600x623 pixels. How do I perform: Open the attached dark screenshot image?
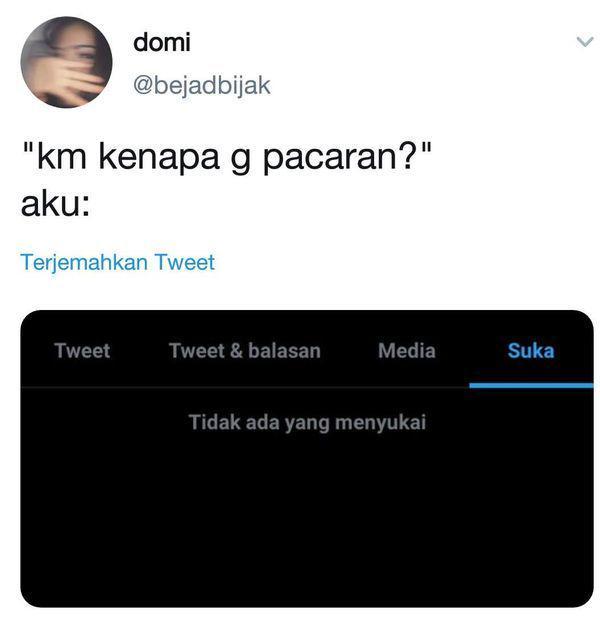307,459
